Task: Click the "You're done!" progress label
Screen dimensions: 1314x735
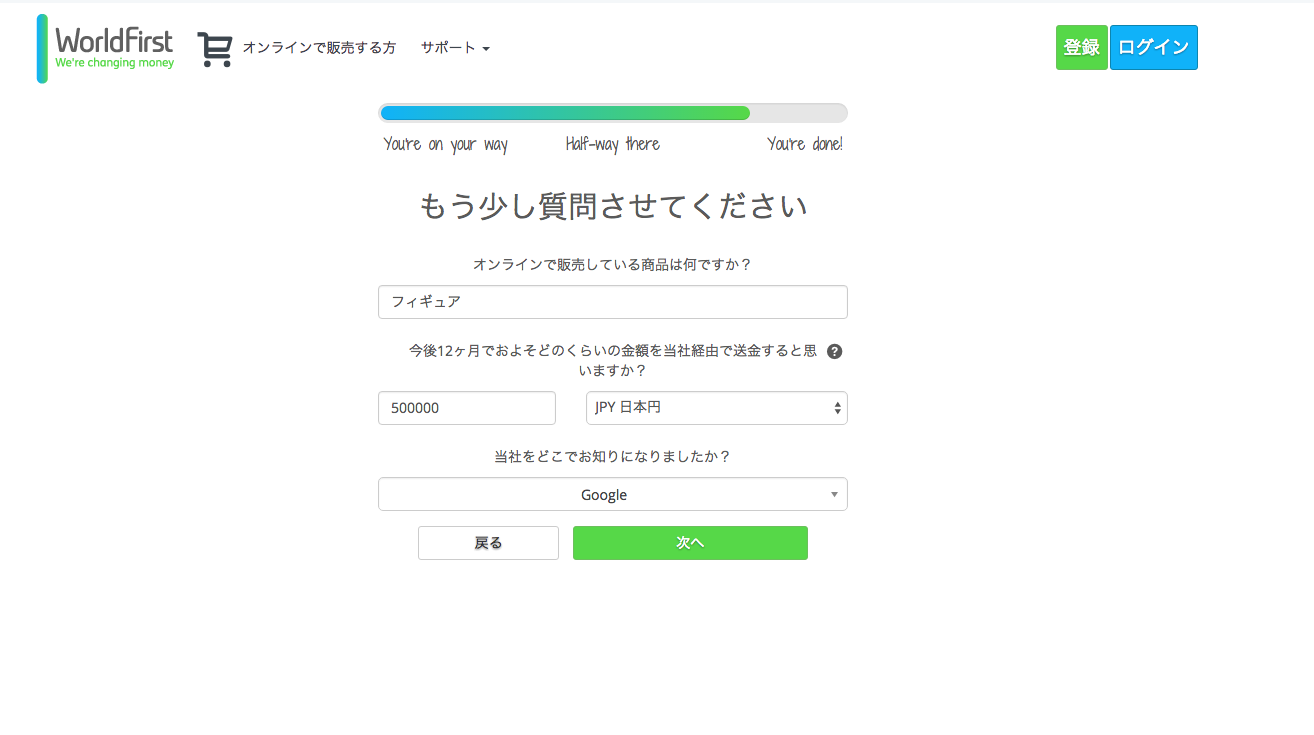Action: tap(804, 145)
